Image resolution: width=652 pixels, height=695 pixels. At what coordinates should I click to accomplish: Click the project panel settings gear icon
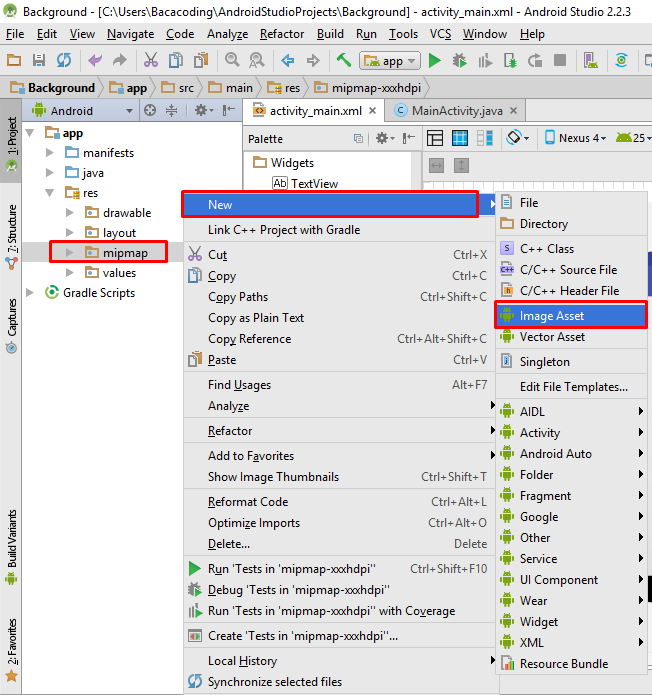point(204,110)
